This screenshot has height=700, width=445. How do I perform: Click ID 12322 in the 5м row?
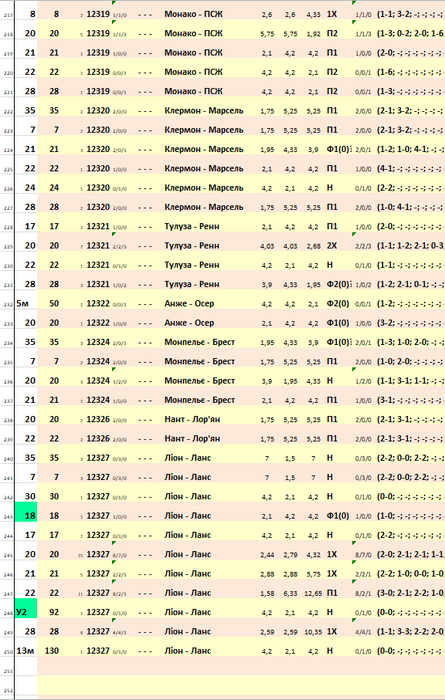pyautogui.click(x=98, y=304)
